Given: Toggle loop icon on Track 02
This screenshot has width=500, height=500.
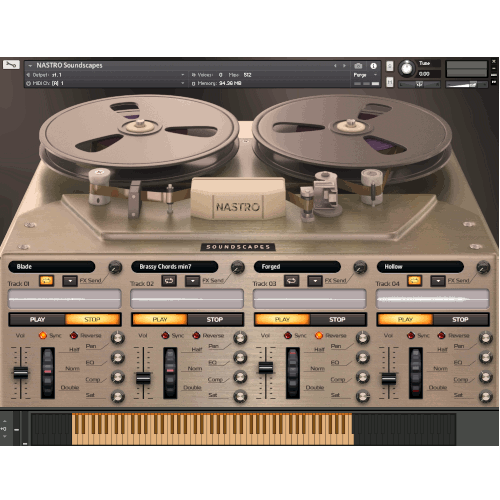Looking at the screenshot, I should pos(169,280).
